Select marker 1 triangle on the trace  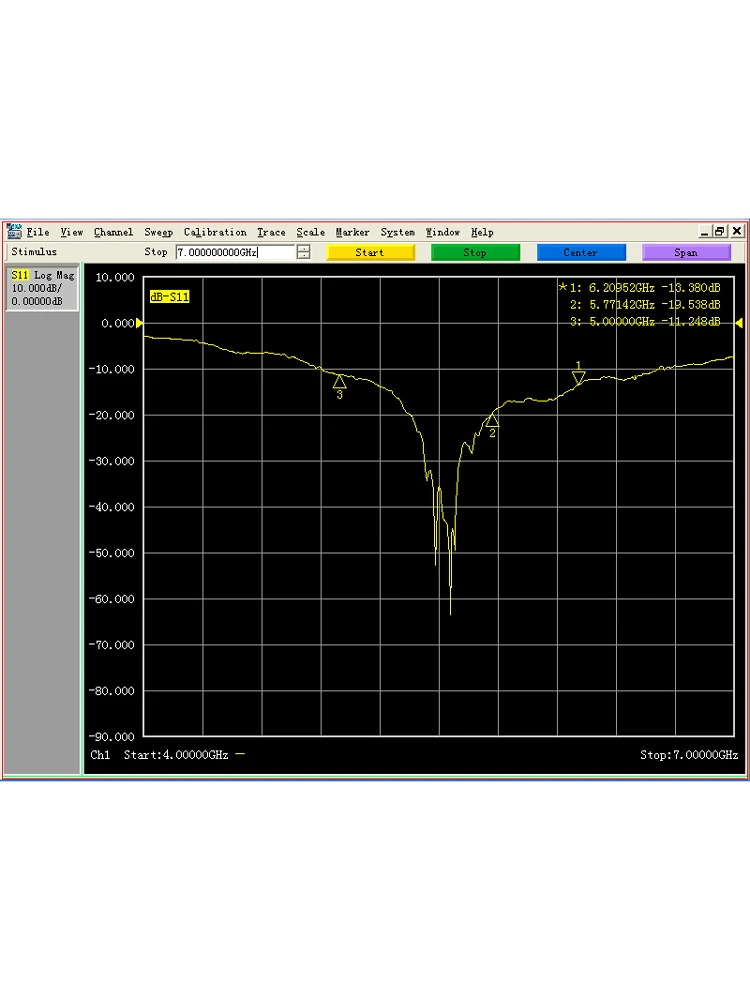tap(578, 377)
